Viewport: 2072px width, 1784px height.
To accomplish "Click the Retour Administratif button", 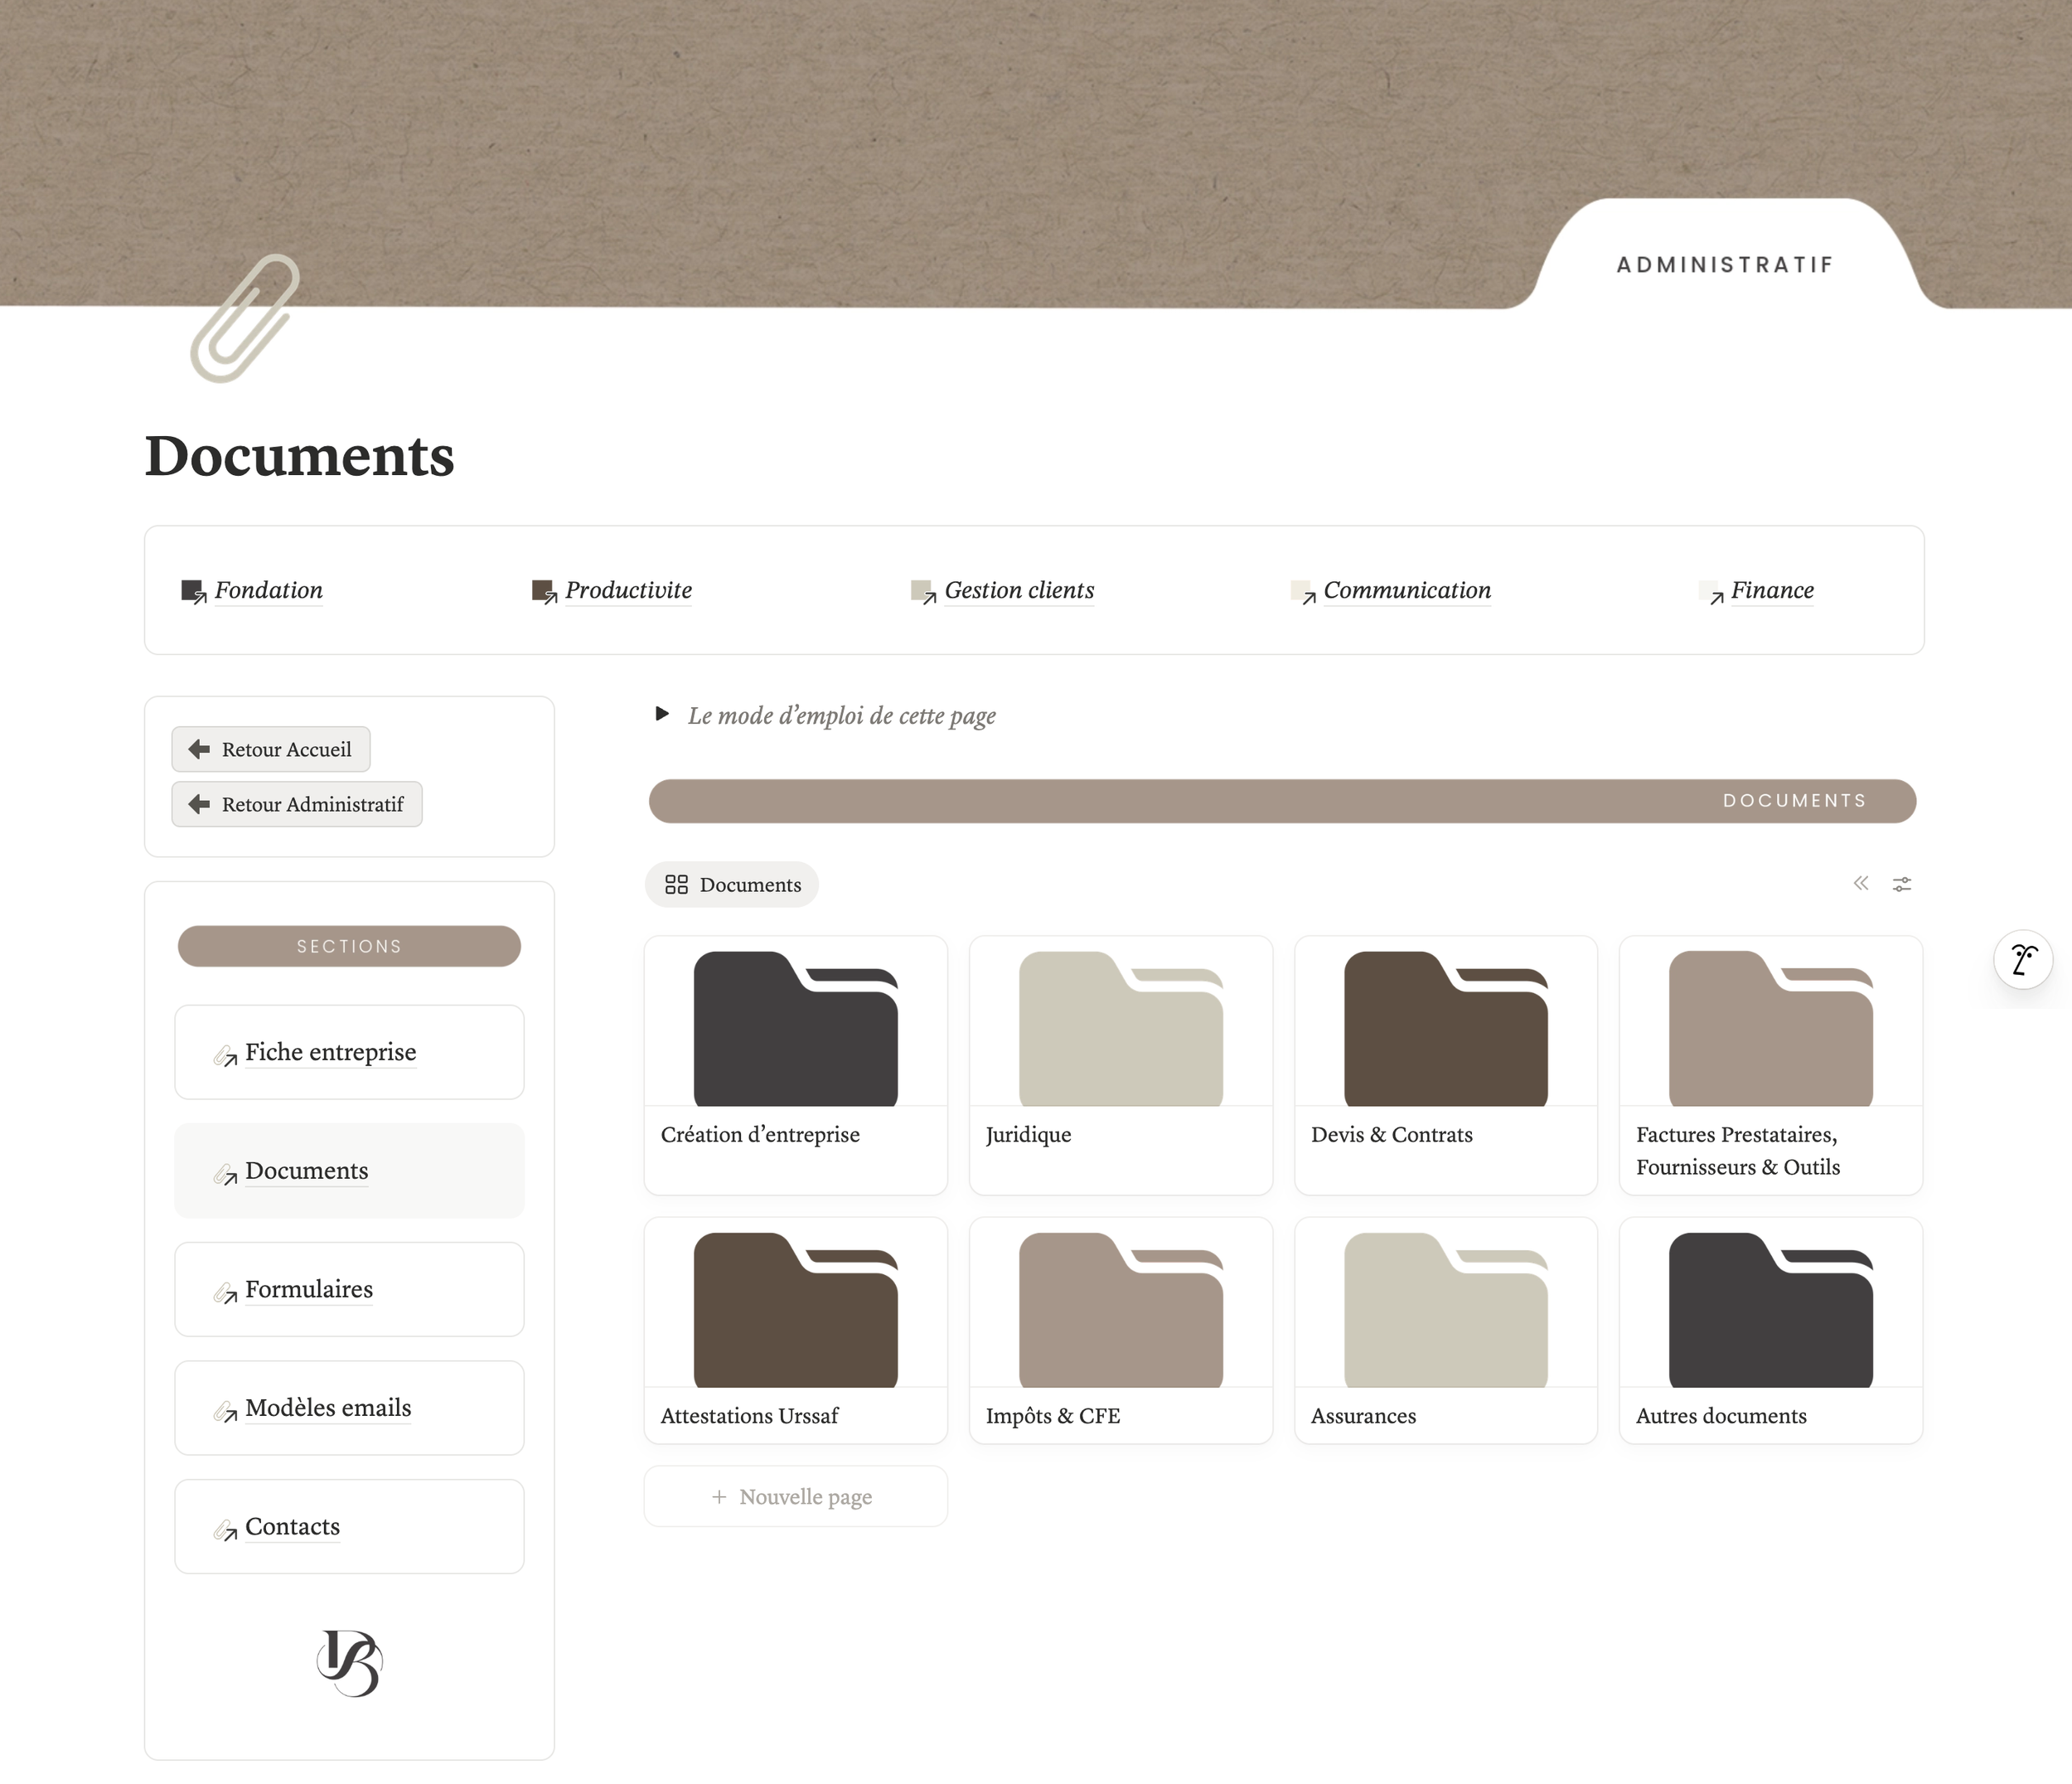I will (297, 804).
